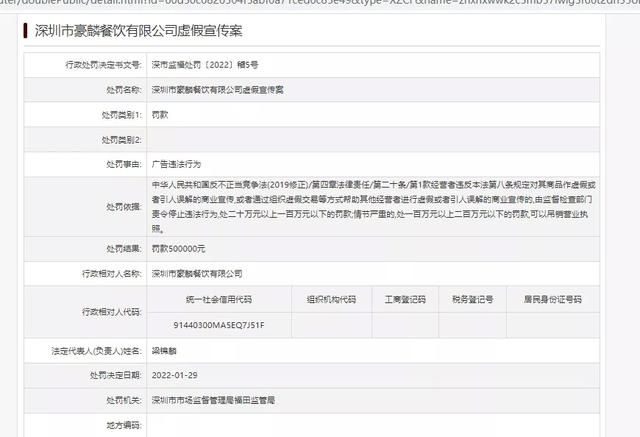The height and width of the screenshot is (437, 640).
Task: Click the 行政相对人名称 company name value
Action: point(197,273)
